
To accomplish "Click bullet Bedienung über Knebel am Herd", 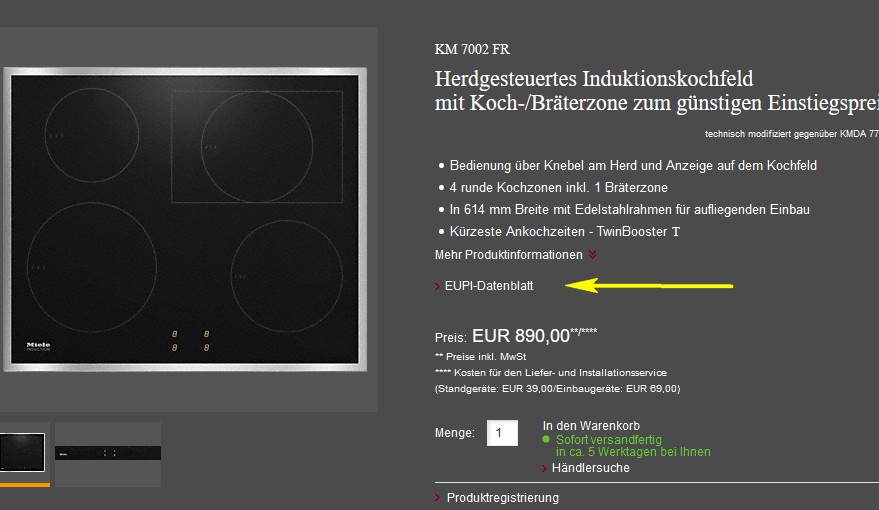I will coord(633,166).
